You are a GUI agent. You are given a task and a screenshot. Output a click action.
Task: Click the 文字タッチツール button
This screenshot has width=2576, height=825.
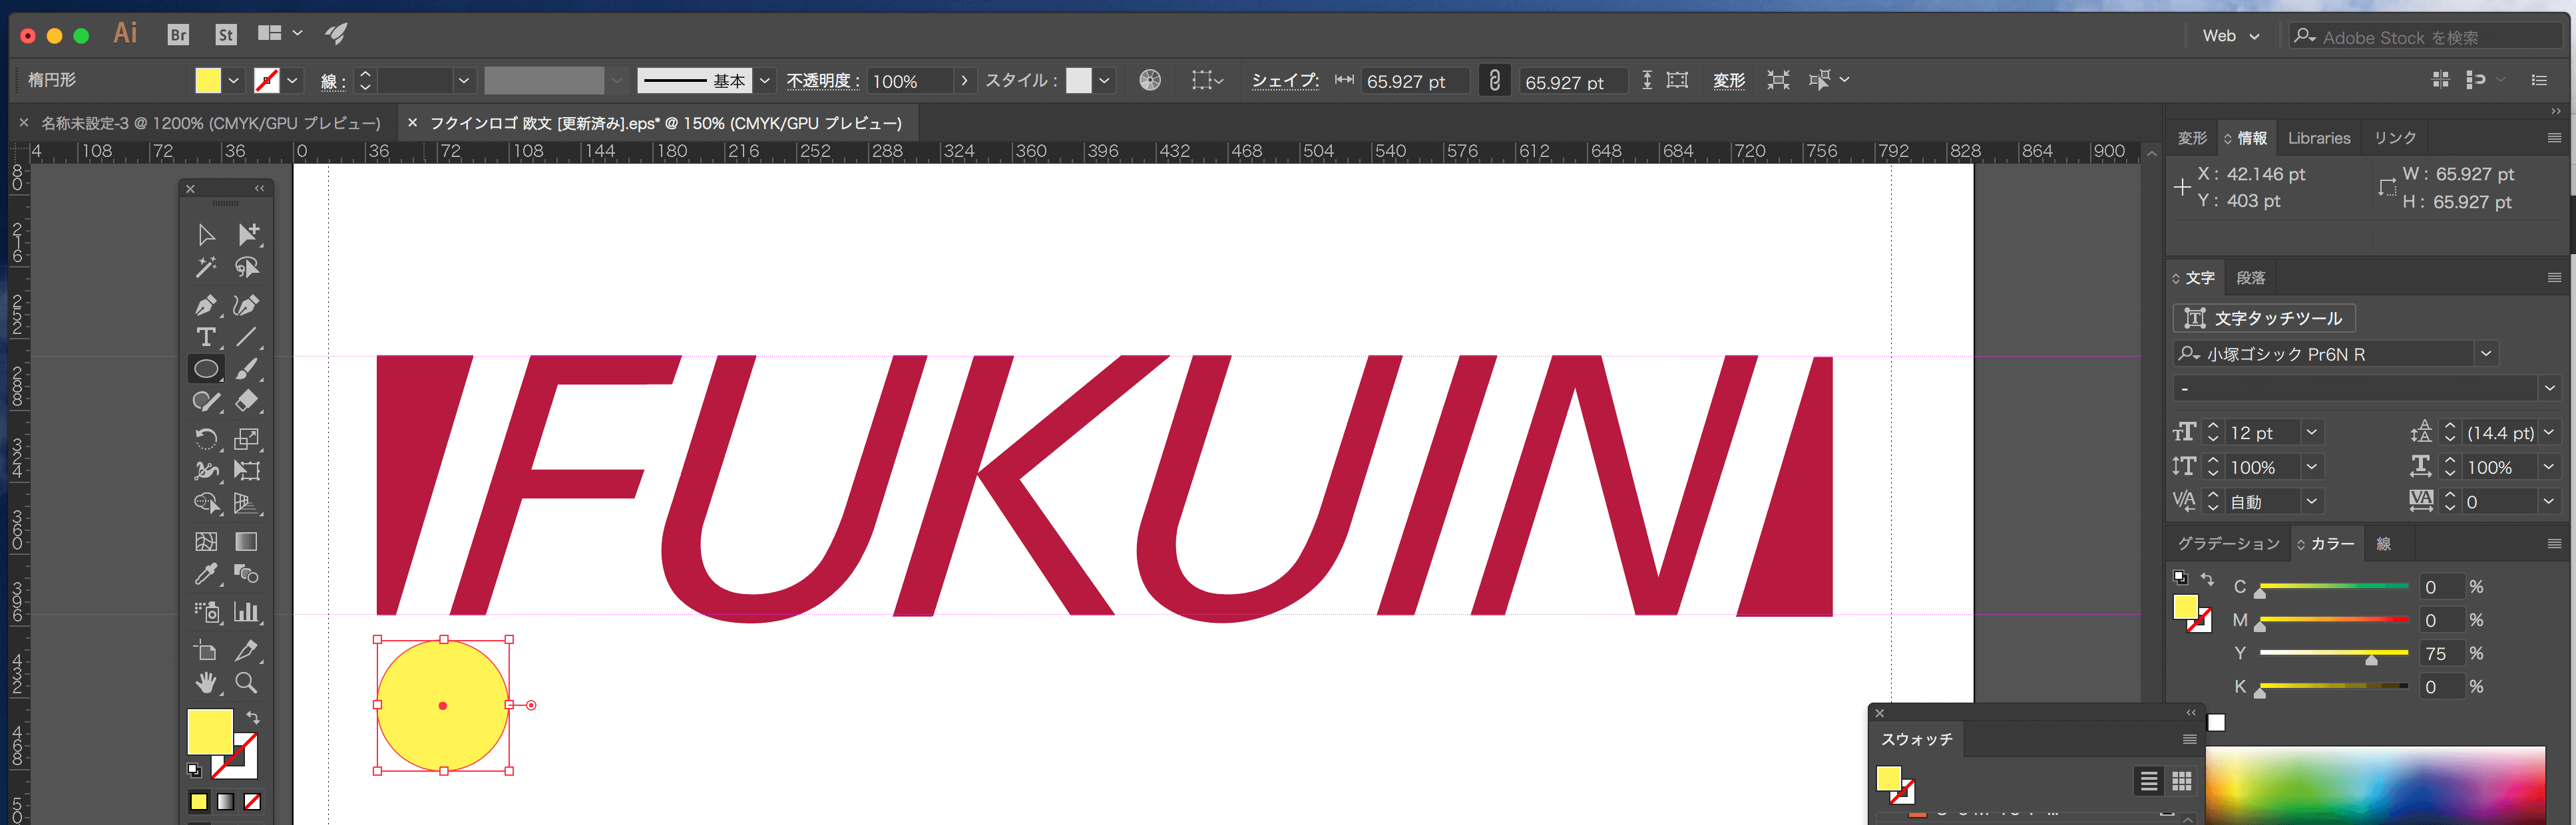pyautogui.click(x=2264, y=318)
